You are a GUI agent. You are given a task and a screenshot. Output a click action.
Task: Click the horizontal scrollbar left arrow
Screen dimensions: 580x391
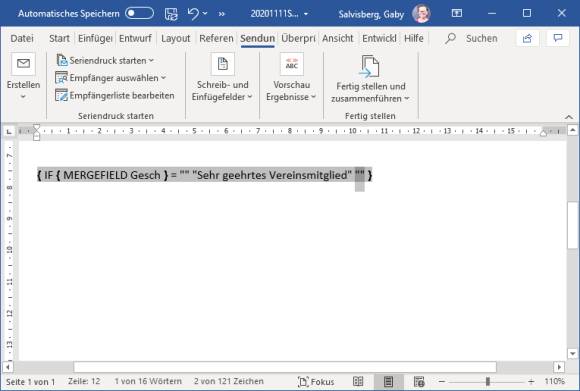(x=8, y=367)
